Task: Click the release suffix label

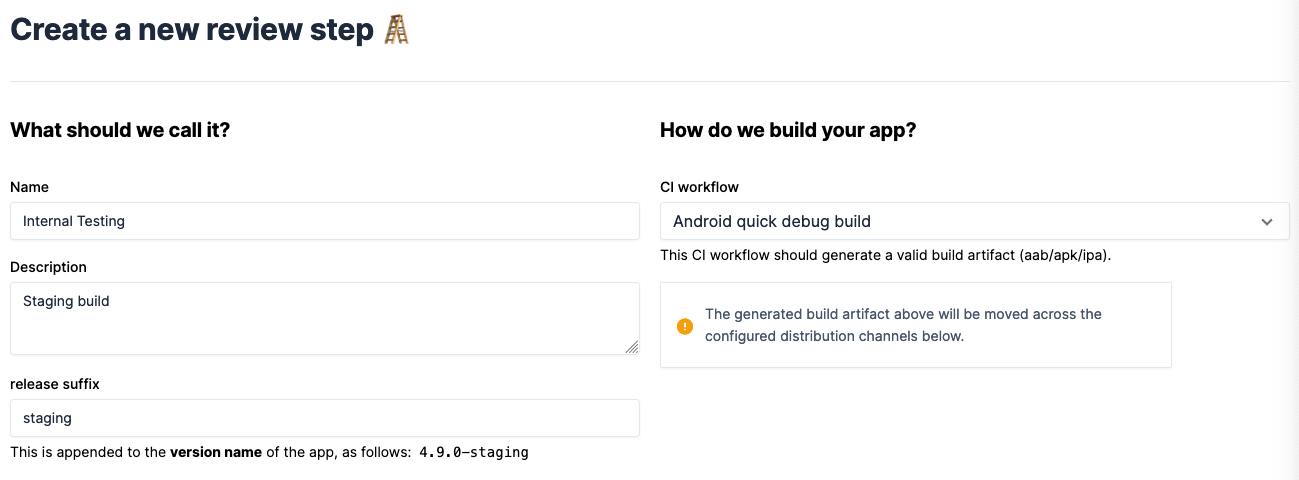Action: tap(55, 384)
